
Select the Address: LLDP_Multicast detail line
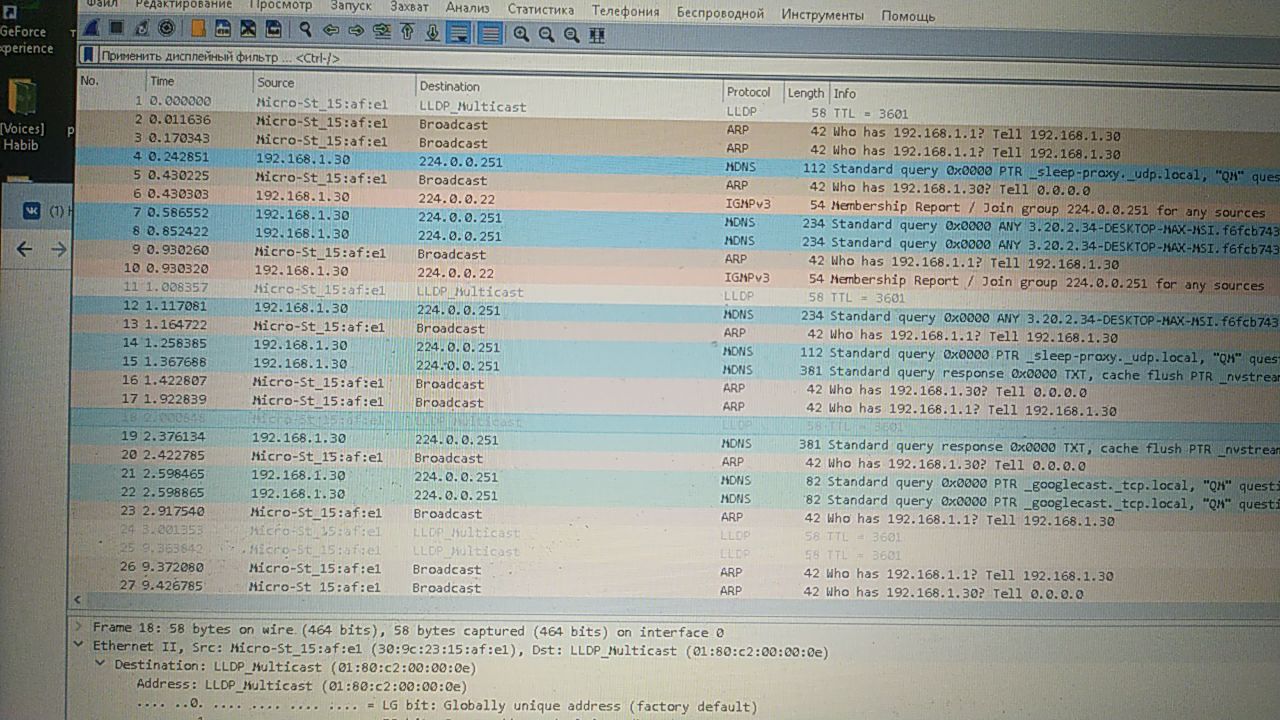click(x=301, y=686)
